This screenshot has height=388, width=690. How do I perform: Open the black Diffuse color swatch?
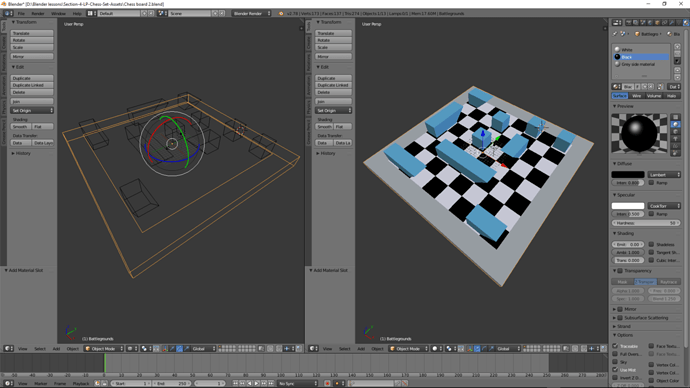tap(628, 175)
